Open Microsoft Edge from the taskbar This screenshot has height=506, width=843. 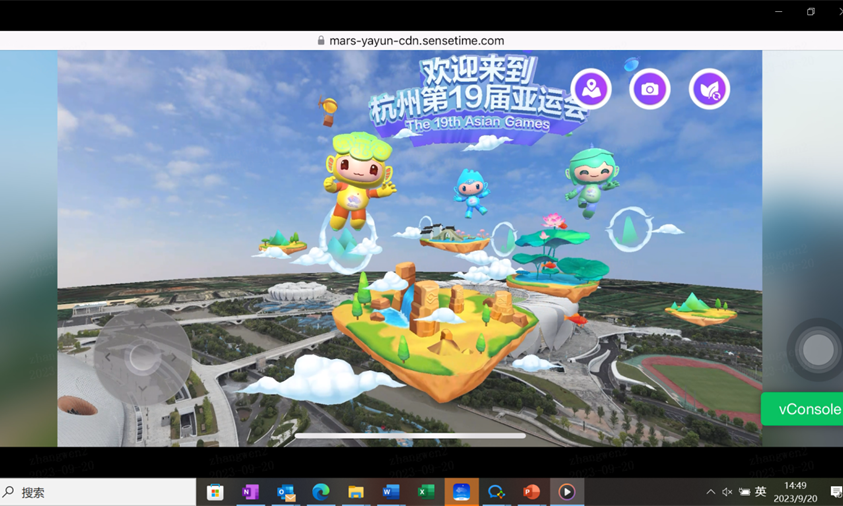click(x=321, y=492)
